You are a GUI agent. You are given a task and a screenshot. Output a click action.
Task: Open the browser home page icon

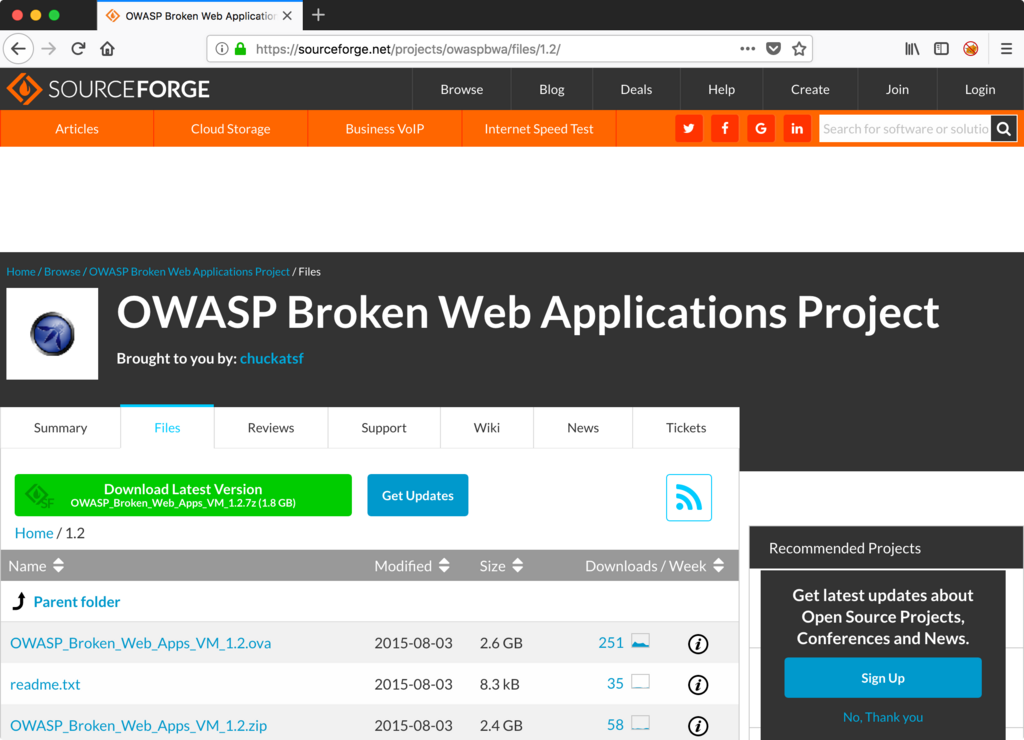coord(107,49)
